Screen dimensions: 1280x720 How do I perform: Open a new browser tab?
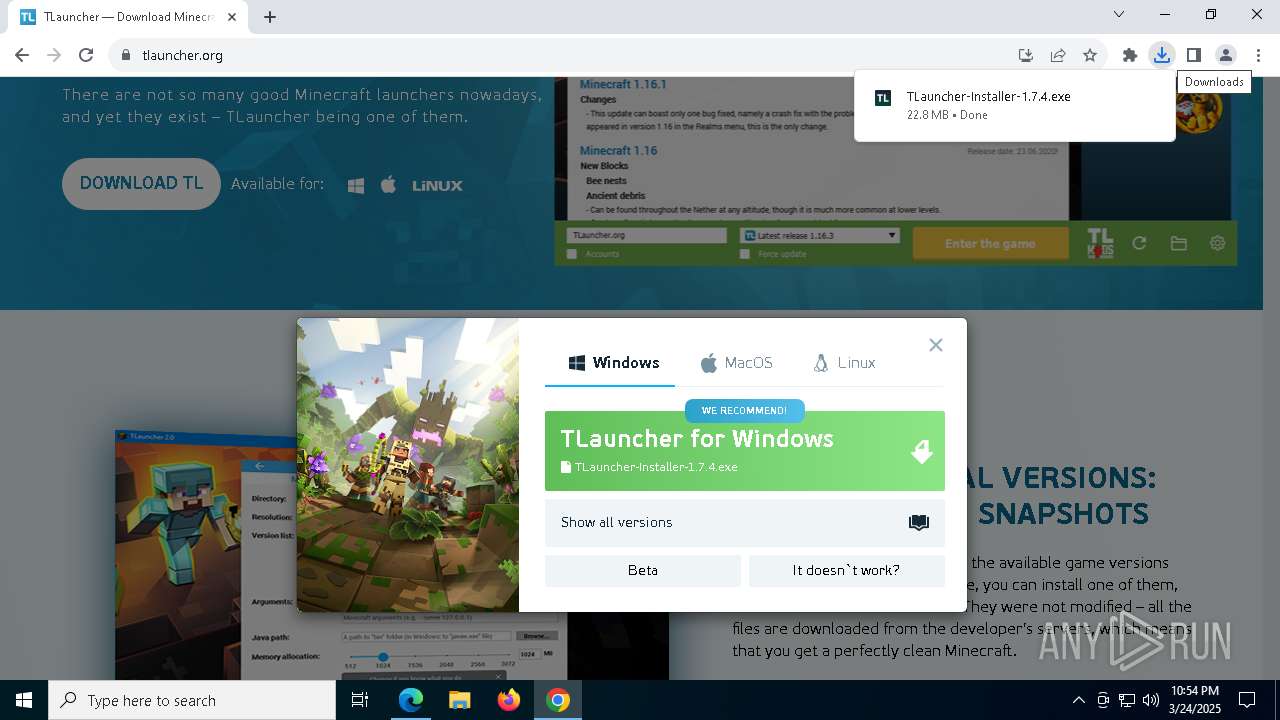270,16
